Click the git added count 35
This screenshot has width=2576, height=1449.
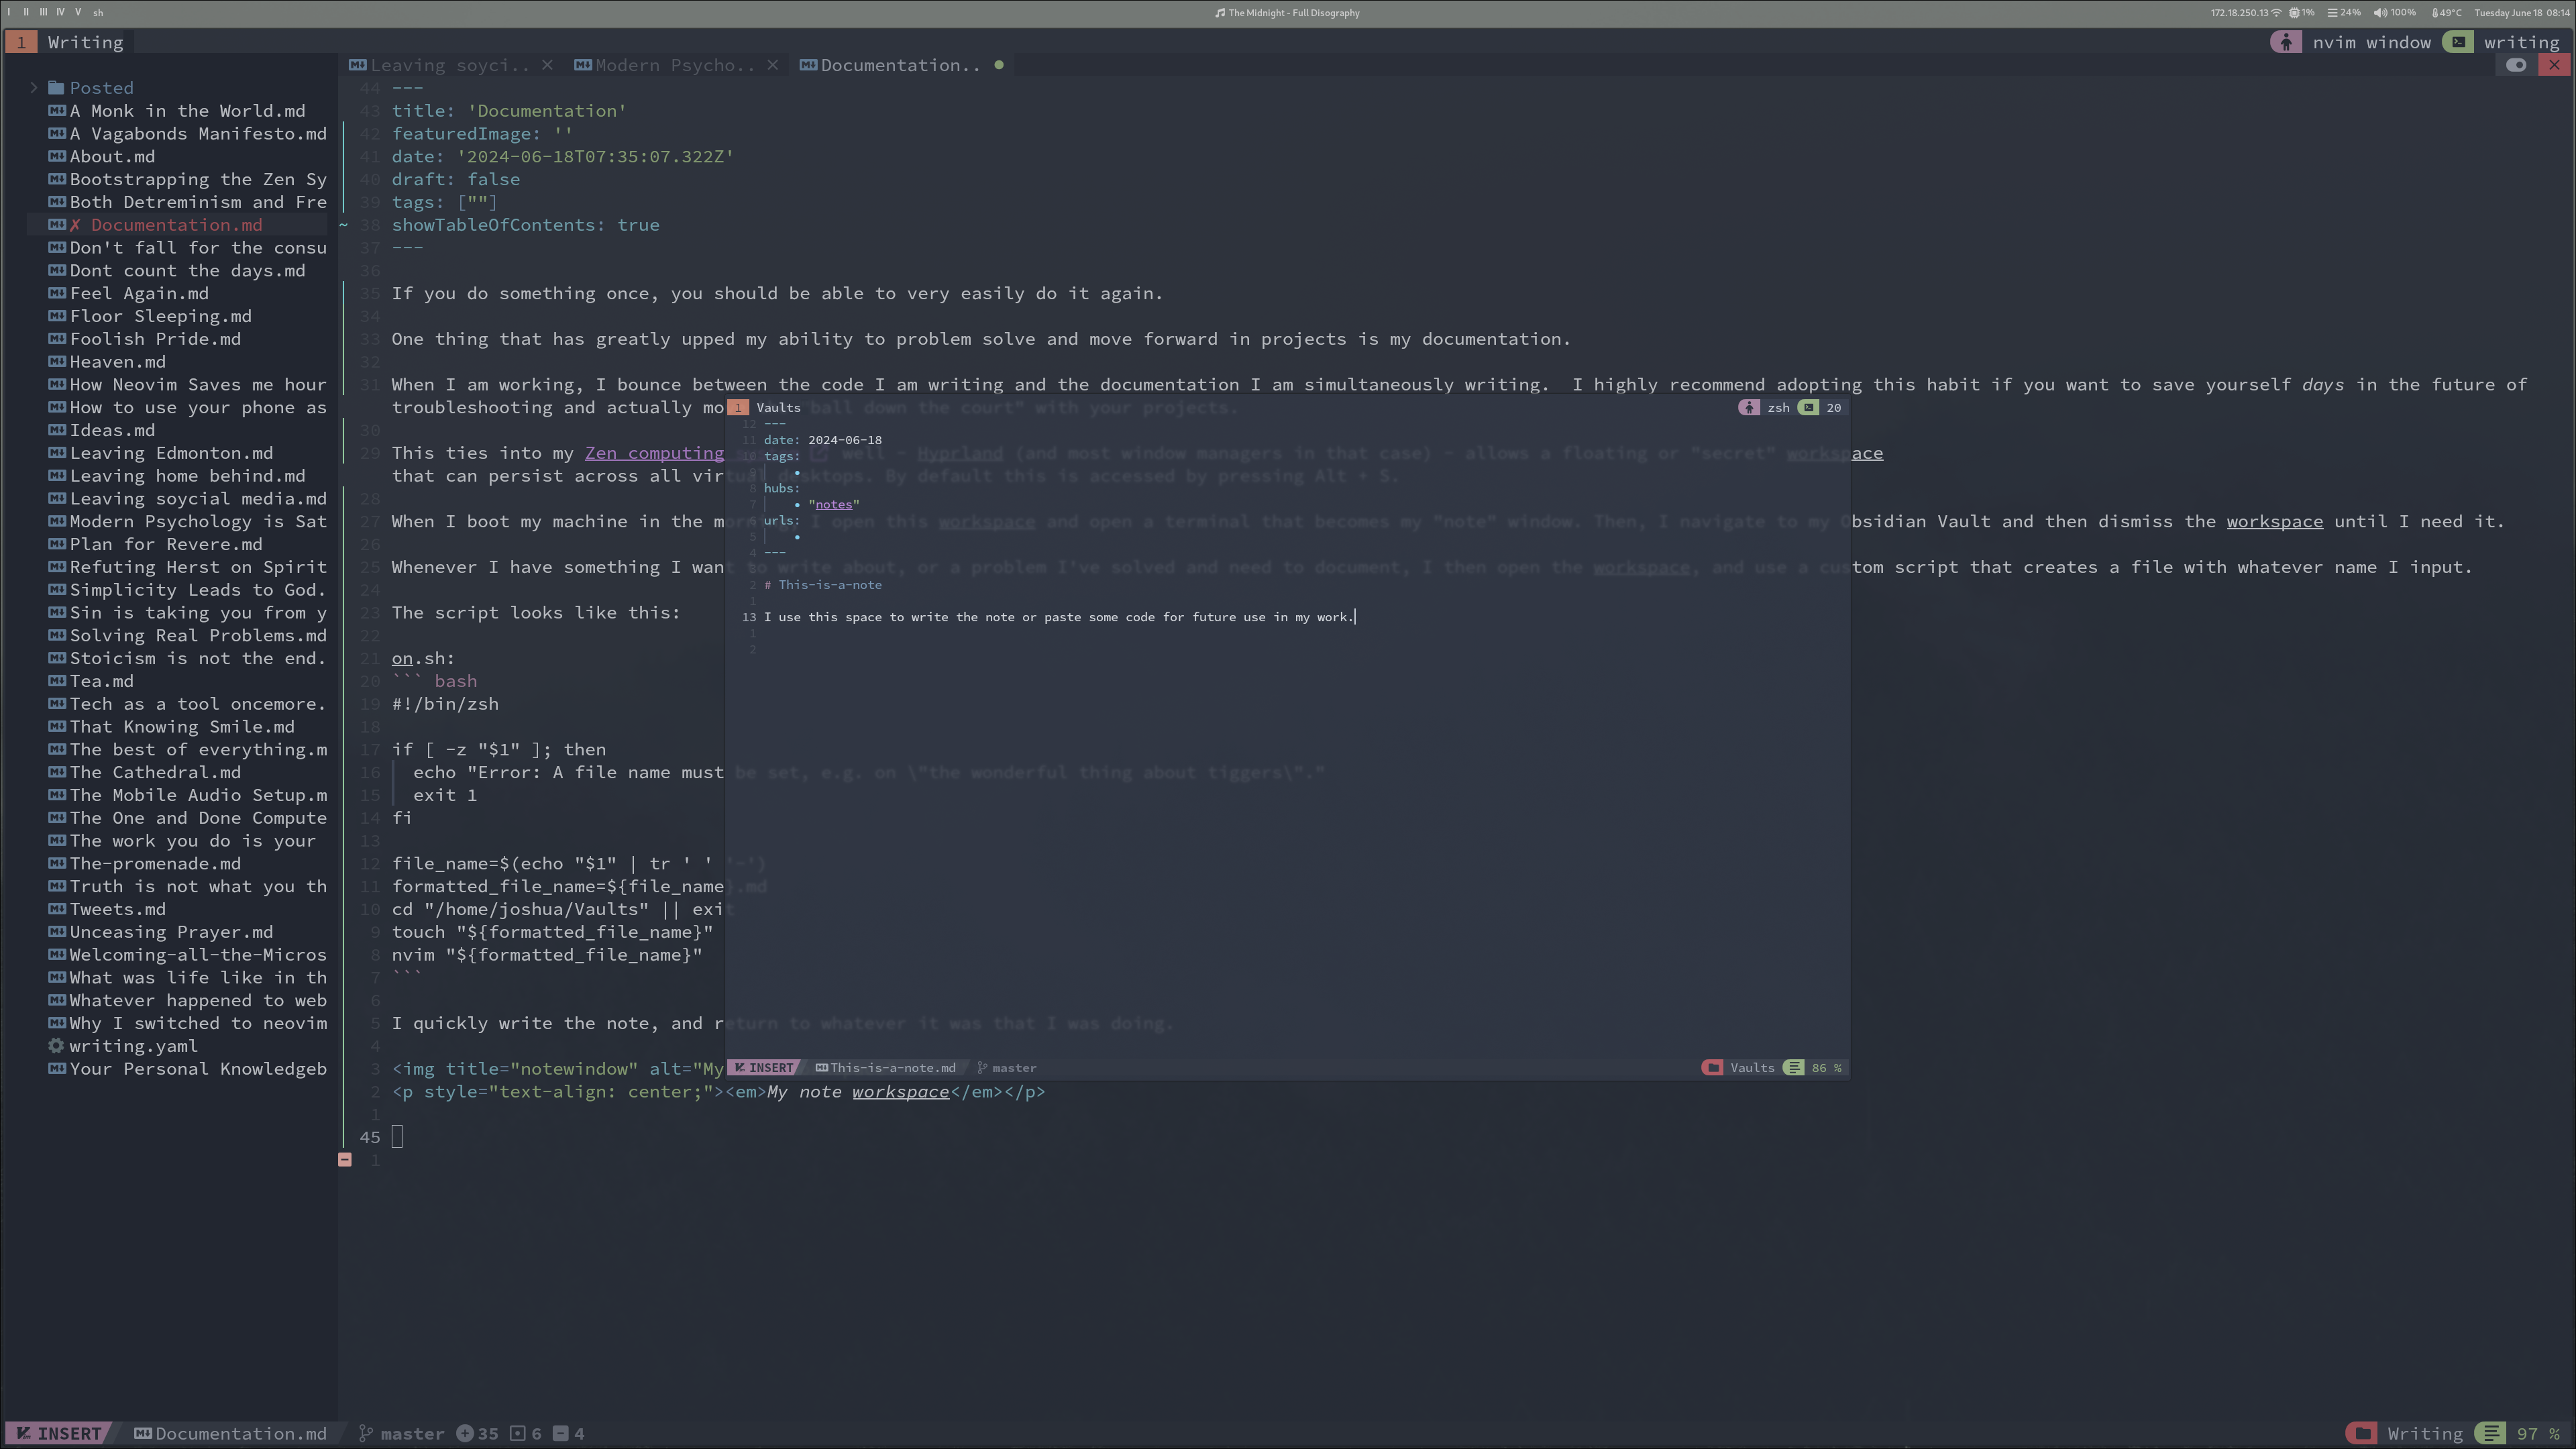pyautogui.click(x=477, y=1434)
